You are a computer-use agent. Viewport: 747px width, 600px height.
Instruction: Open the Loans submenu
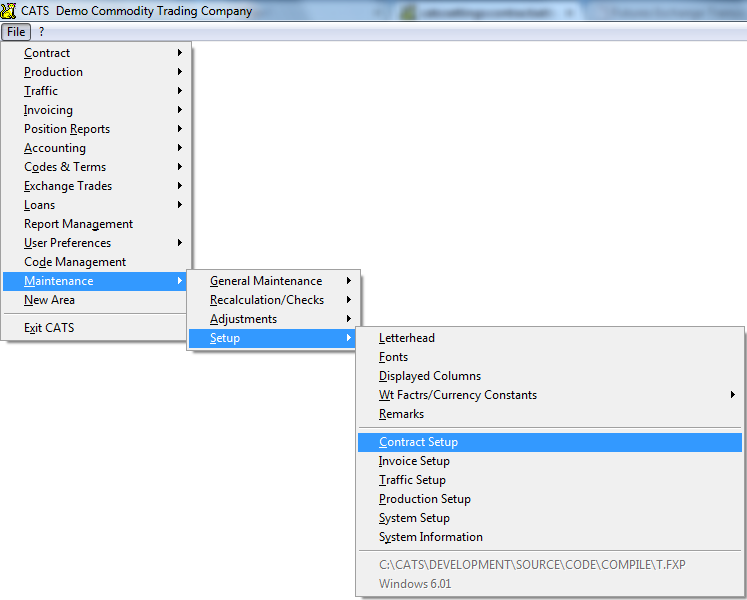[x=97, y=205]
